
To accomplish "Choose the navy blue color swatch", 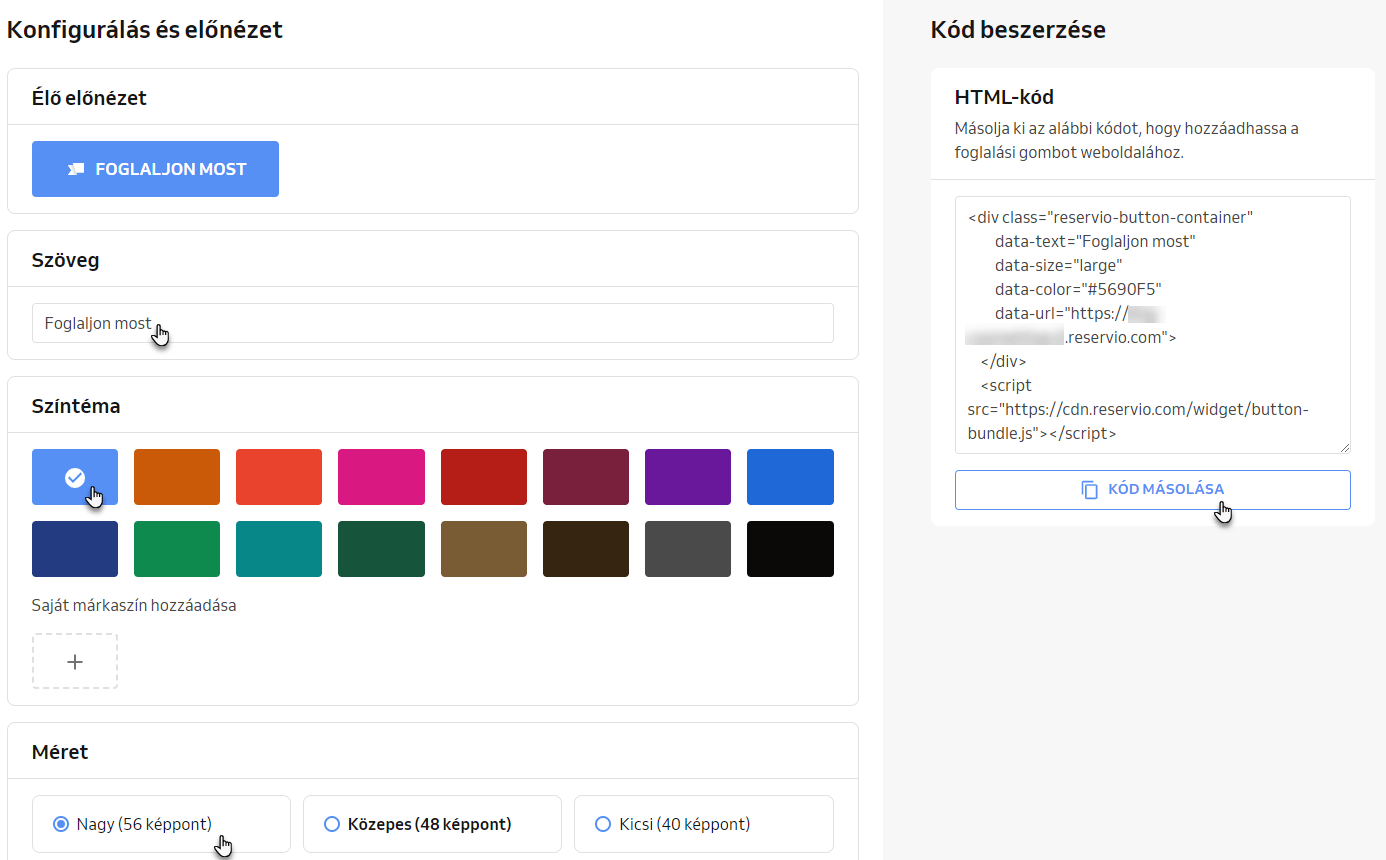I will (75, 549).
